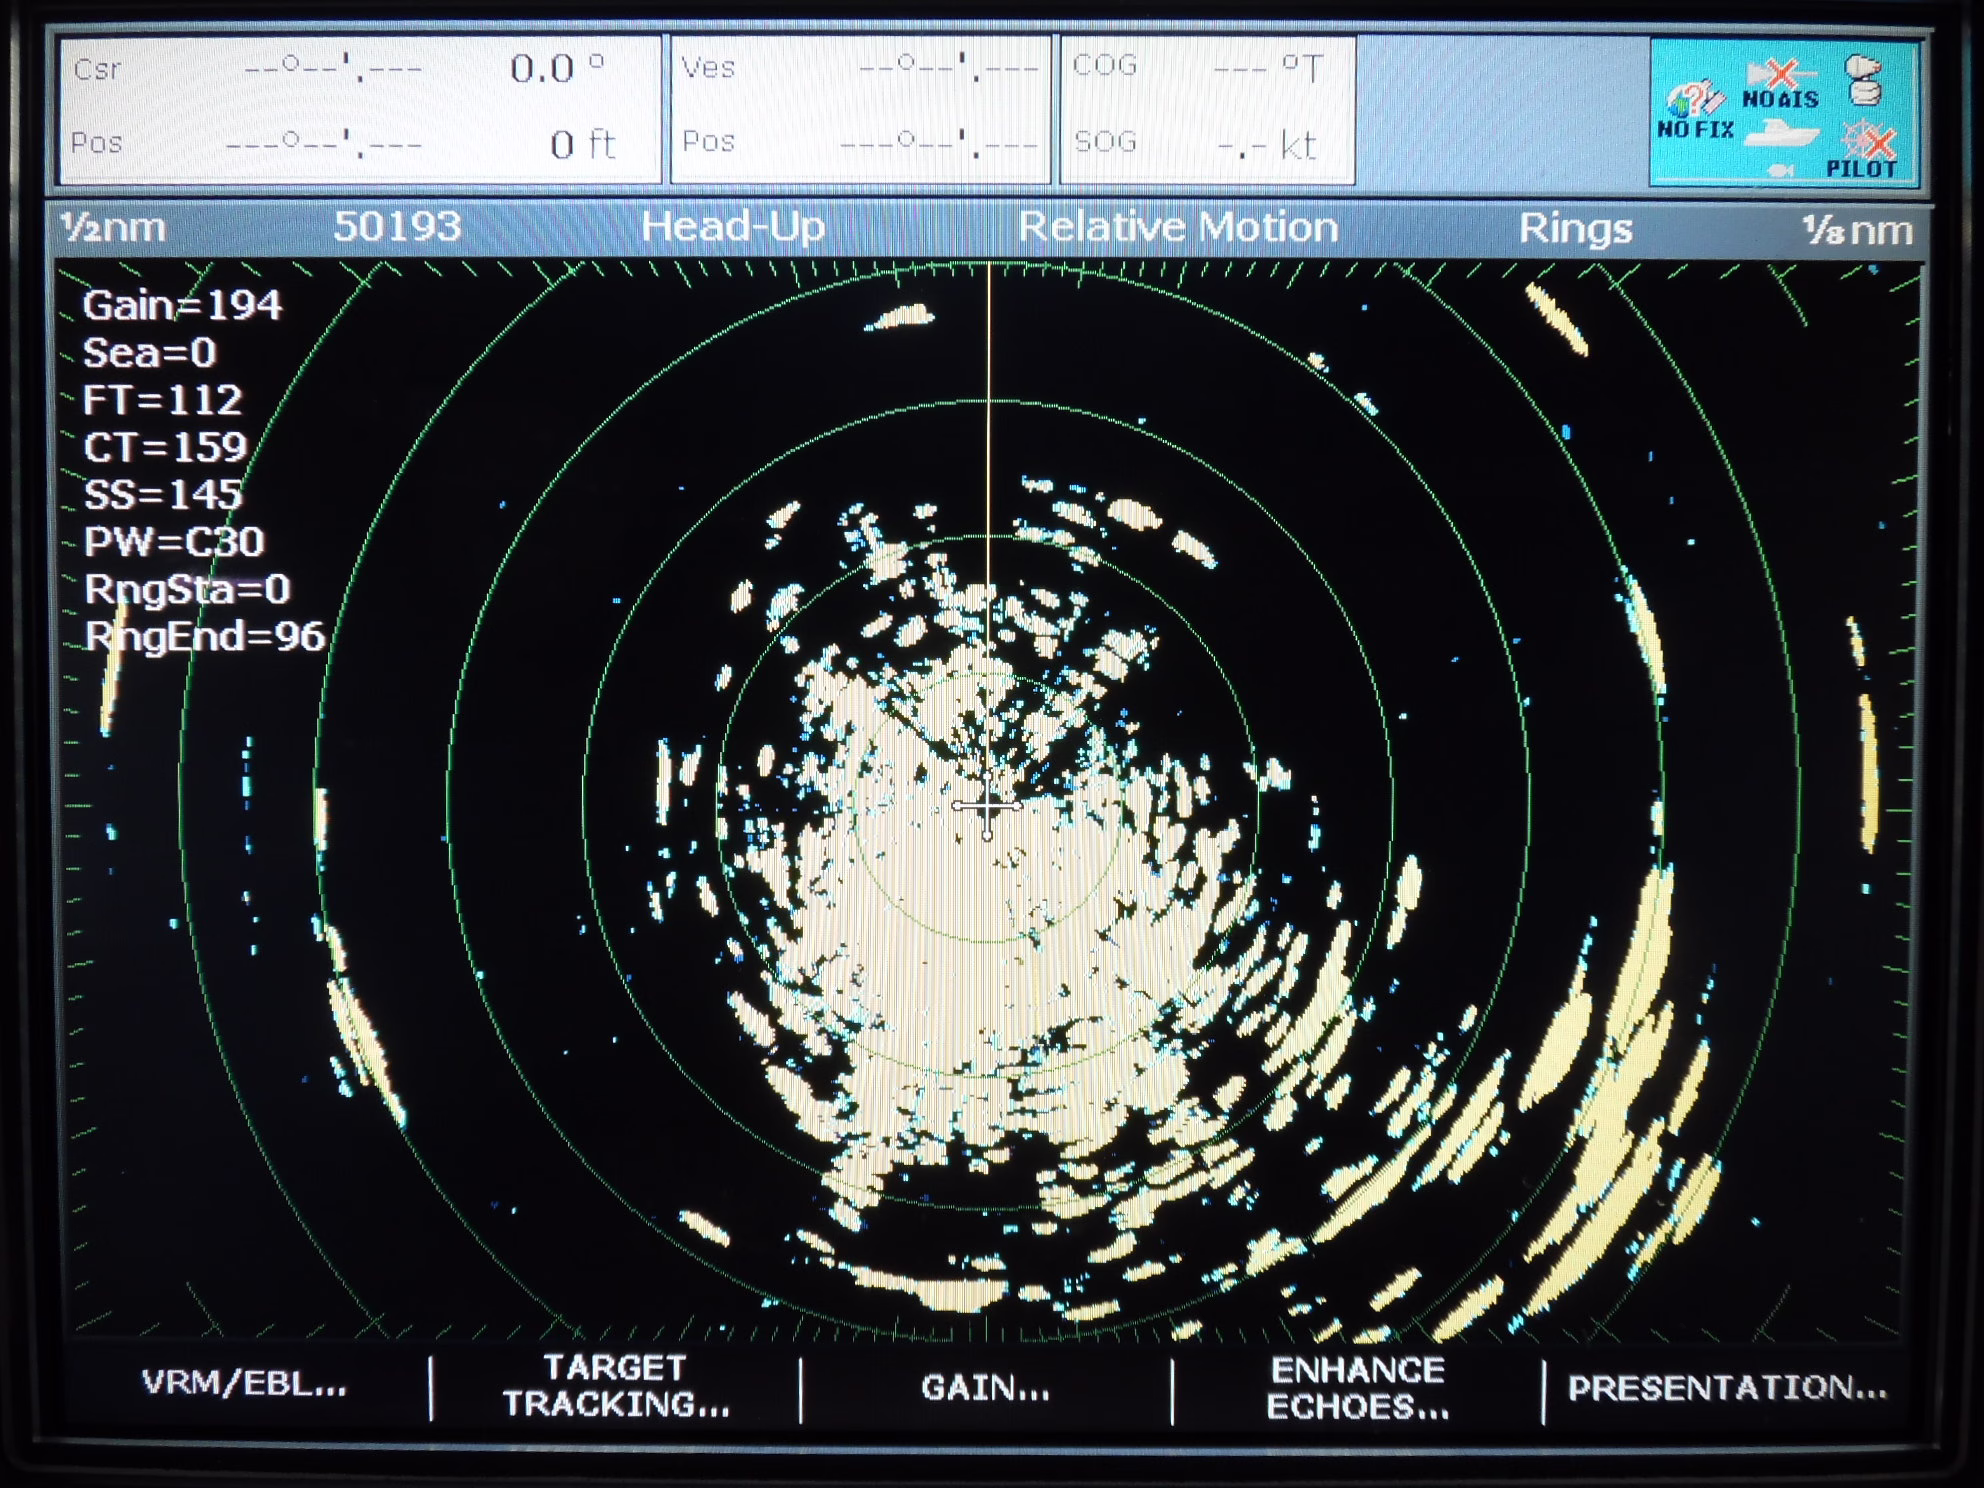1984x1488 pixels.
Task: Click the CT=159 readout
Action: coord(165,447)
